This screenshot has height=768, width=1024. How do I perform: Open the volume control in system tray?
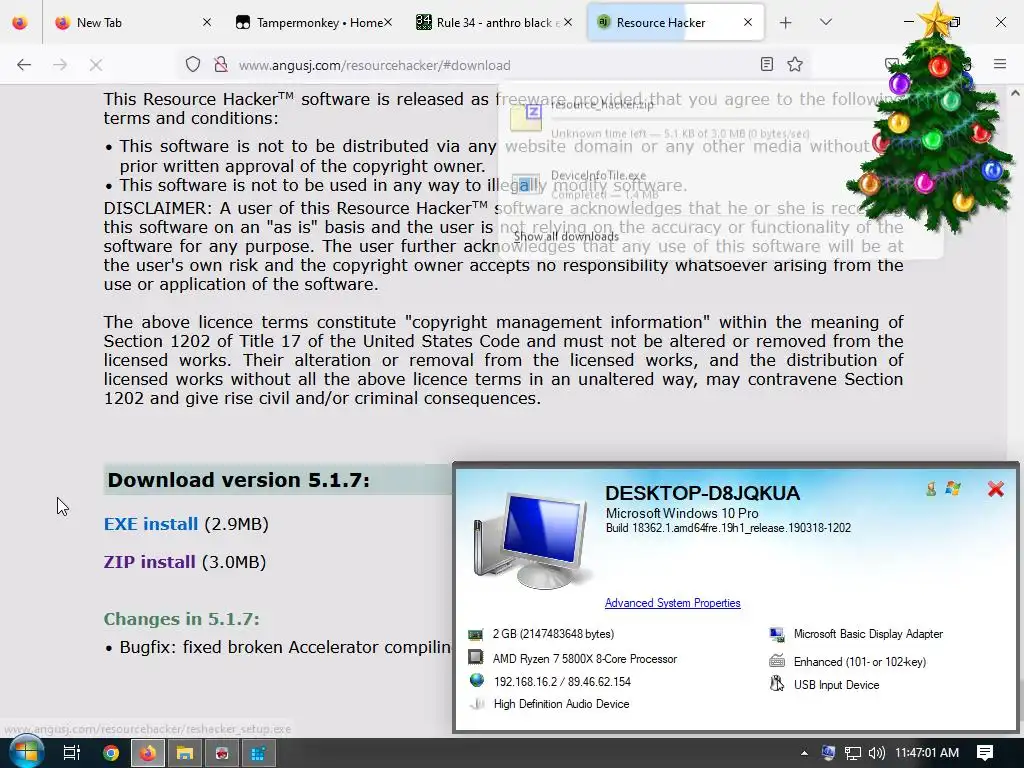point(876,753)
